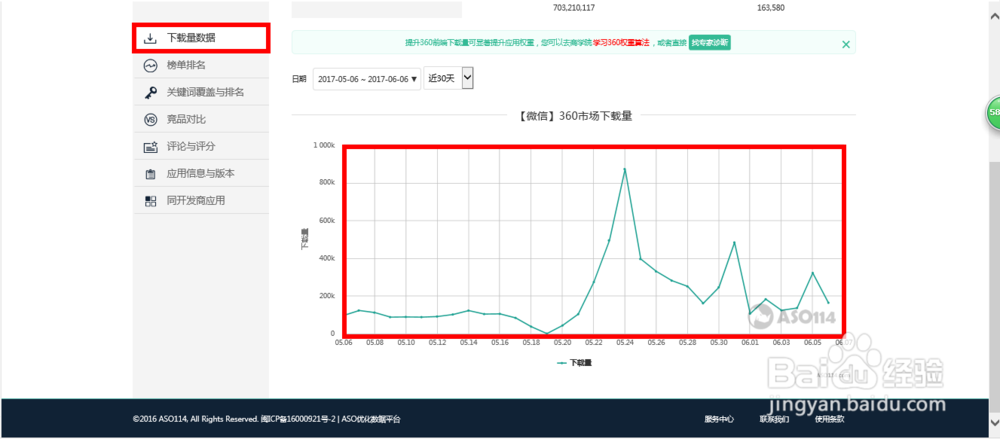Viewport: 1000px width, 439px height.
Task: Dismiss the green tip banner with X
Action: pos(846,44)
